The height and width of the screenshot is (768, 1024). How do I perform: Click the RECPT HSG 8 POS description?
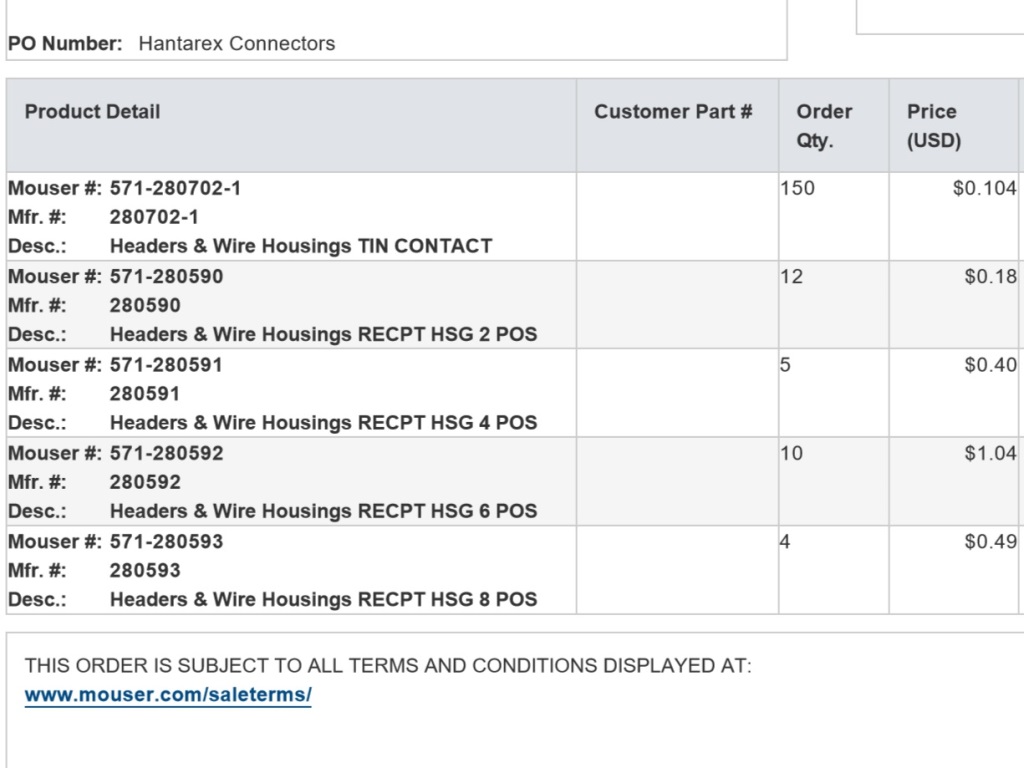(323, 599)
